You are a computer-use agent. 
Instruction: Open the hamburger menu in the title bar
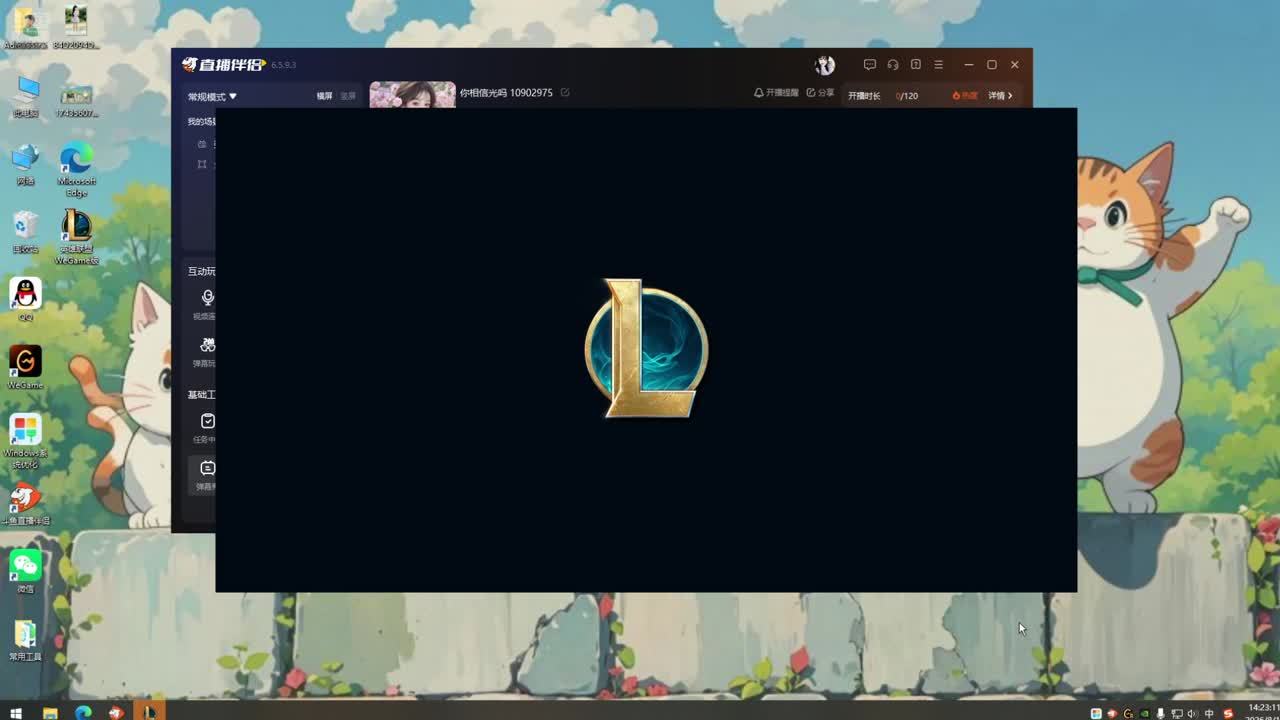[x=938, y=65]
